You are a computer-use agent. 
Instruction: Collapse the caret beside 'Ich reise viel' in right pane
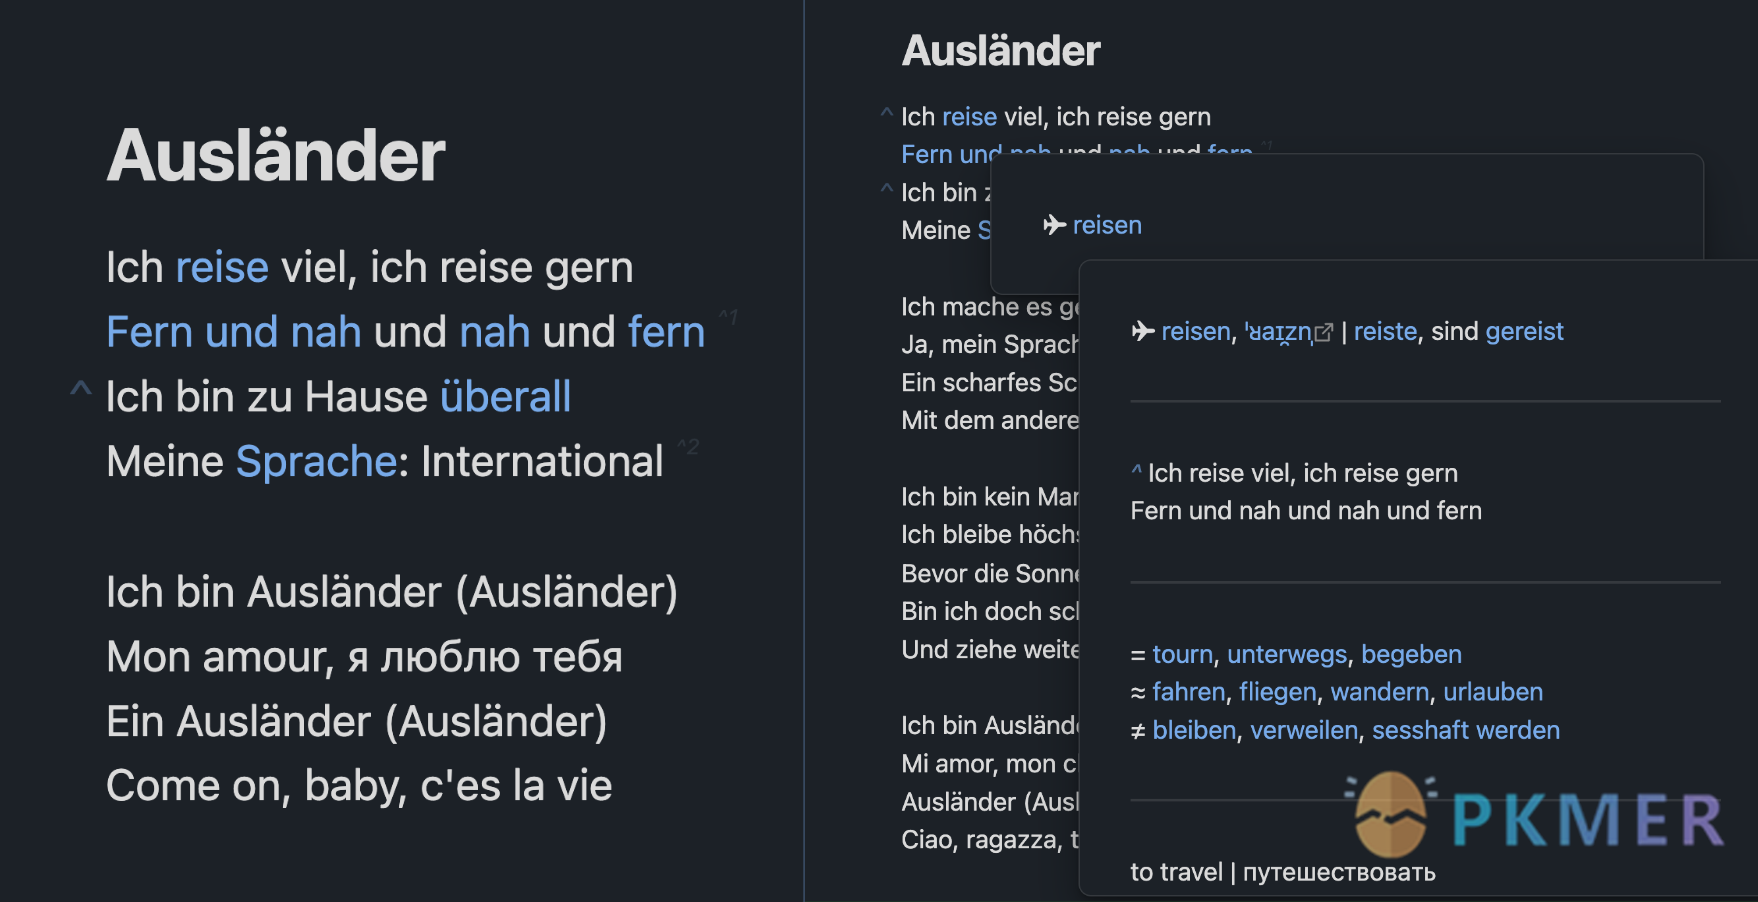coord(886,113)
